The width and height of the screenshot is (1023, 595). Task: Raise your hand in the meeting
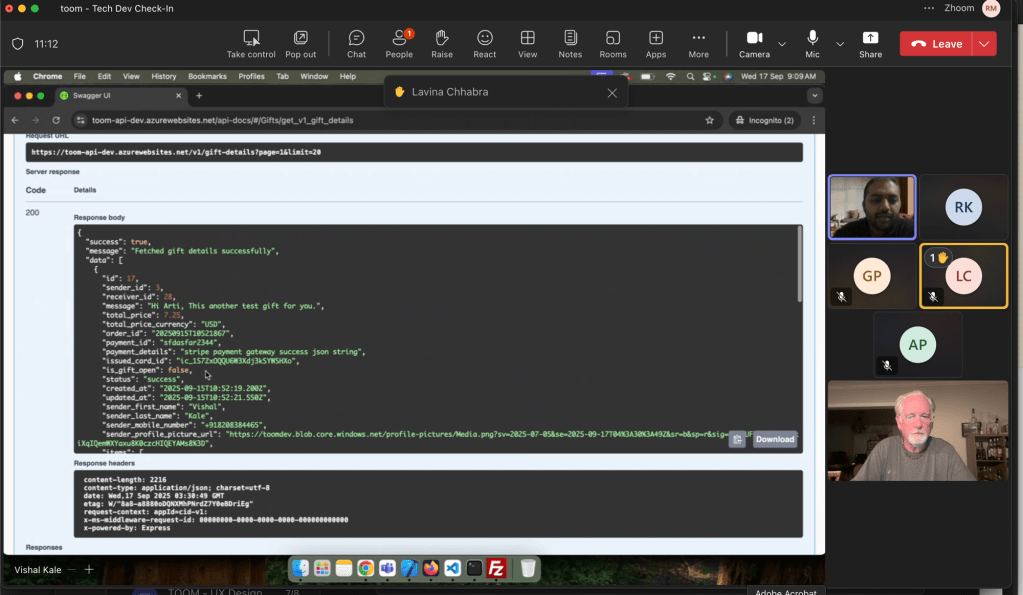[x=442, y=43]
